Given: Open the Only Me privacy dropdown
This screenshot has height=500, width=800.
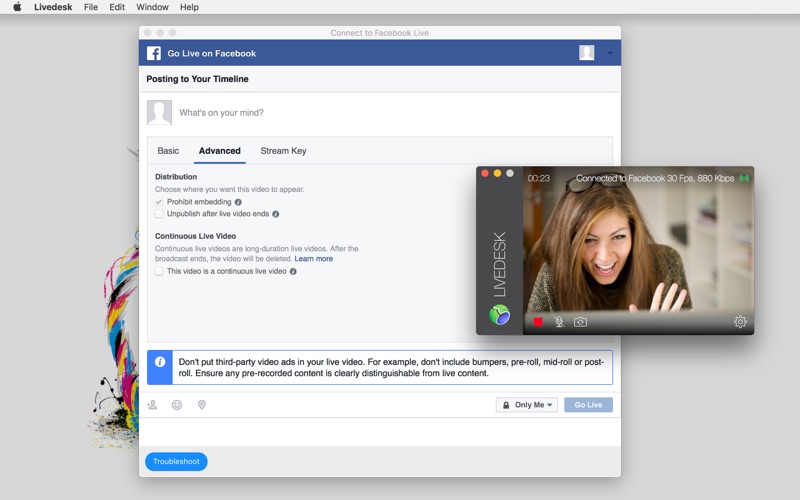Looking at the screenshot, I should pos(526,405).
